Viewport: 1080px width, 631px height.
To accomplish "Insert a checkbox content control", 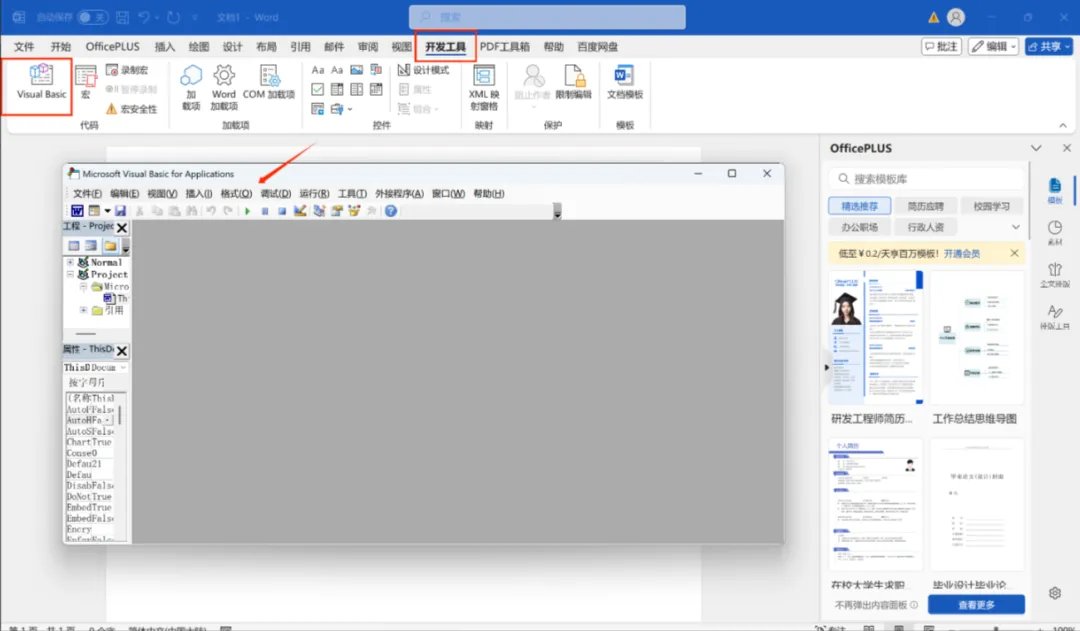I will (x=318, y=90).
